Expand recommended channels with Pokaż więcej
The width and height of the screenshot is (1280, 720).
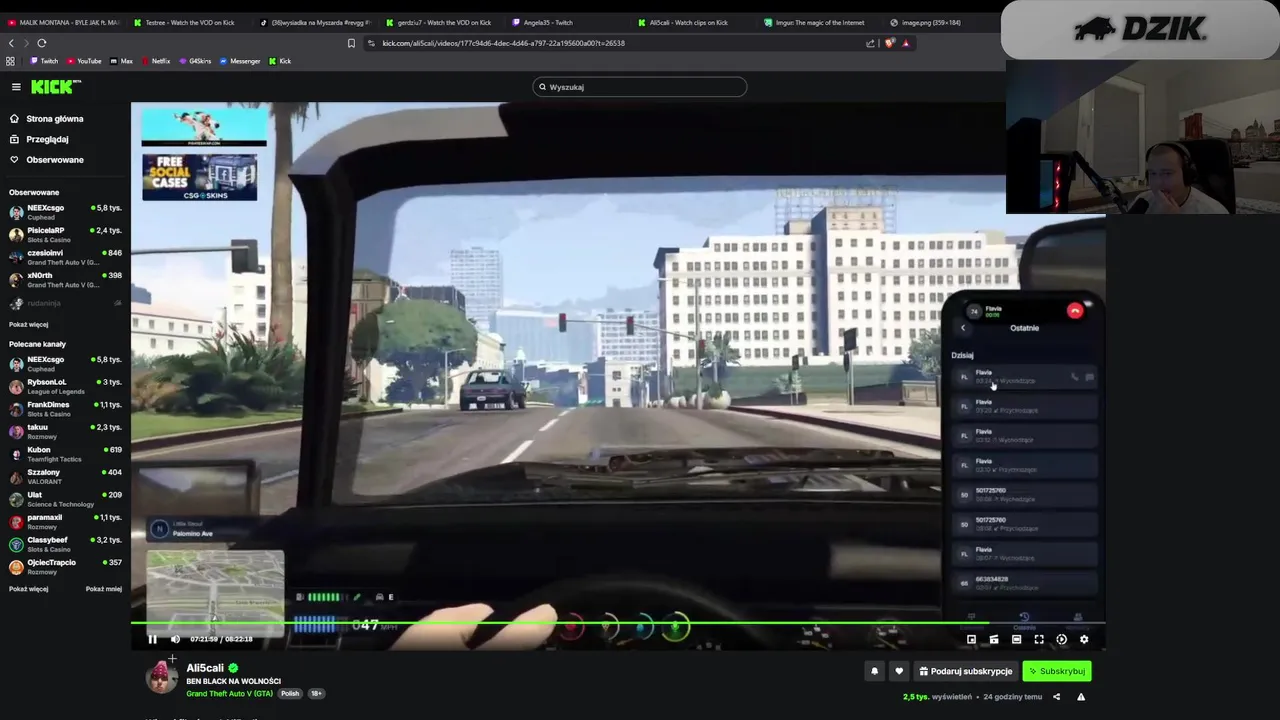coord(28,589)
